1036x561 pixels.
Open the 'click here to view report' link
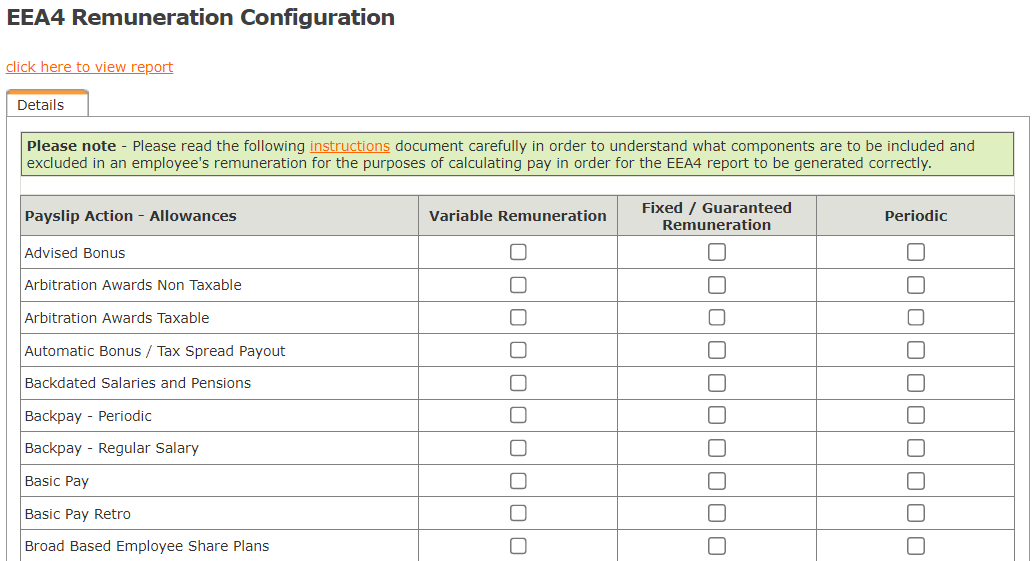click(x=89, y=67)
